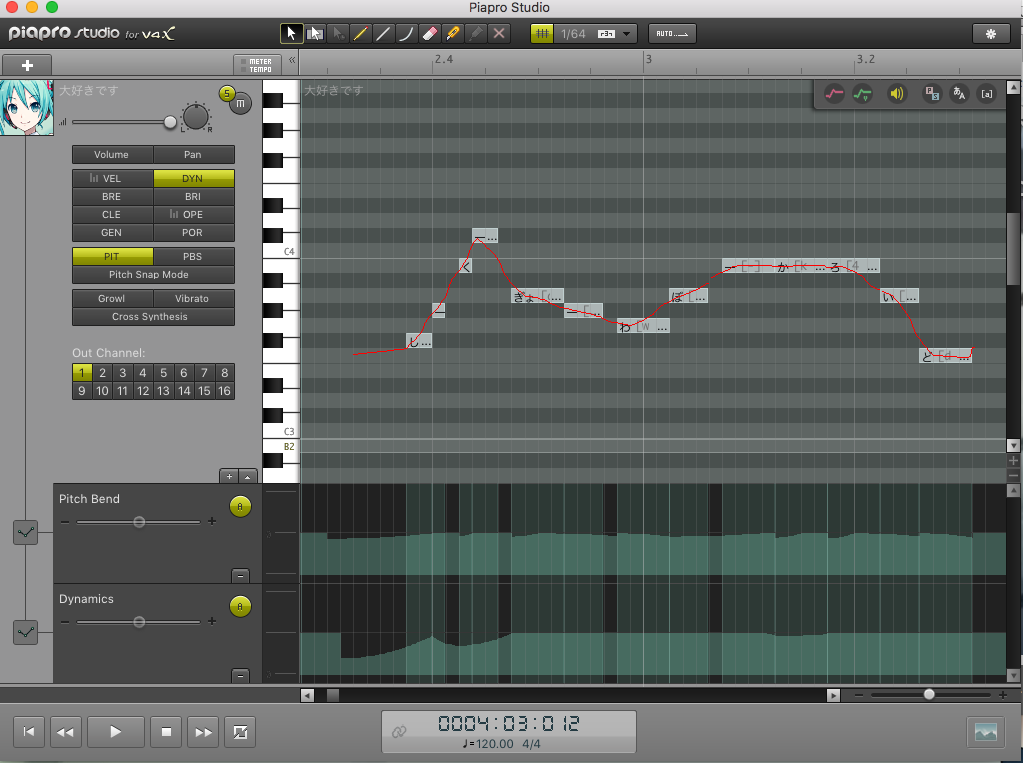Select output channel 1
Image resolution: width=1023 pixels, height=763 pixels.
click(x=82, y=373)
